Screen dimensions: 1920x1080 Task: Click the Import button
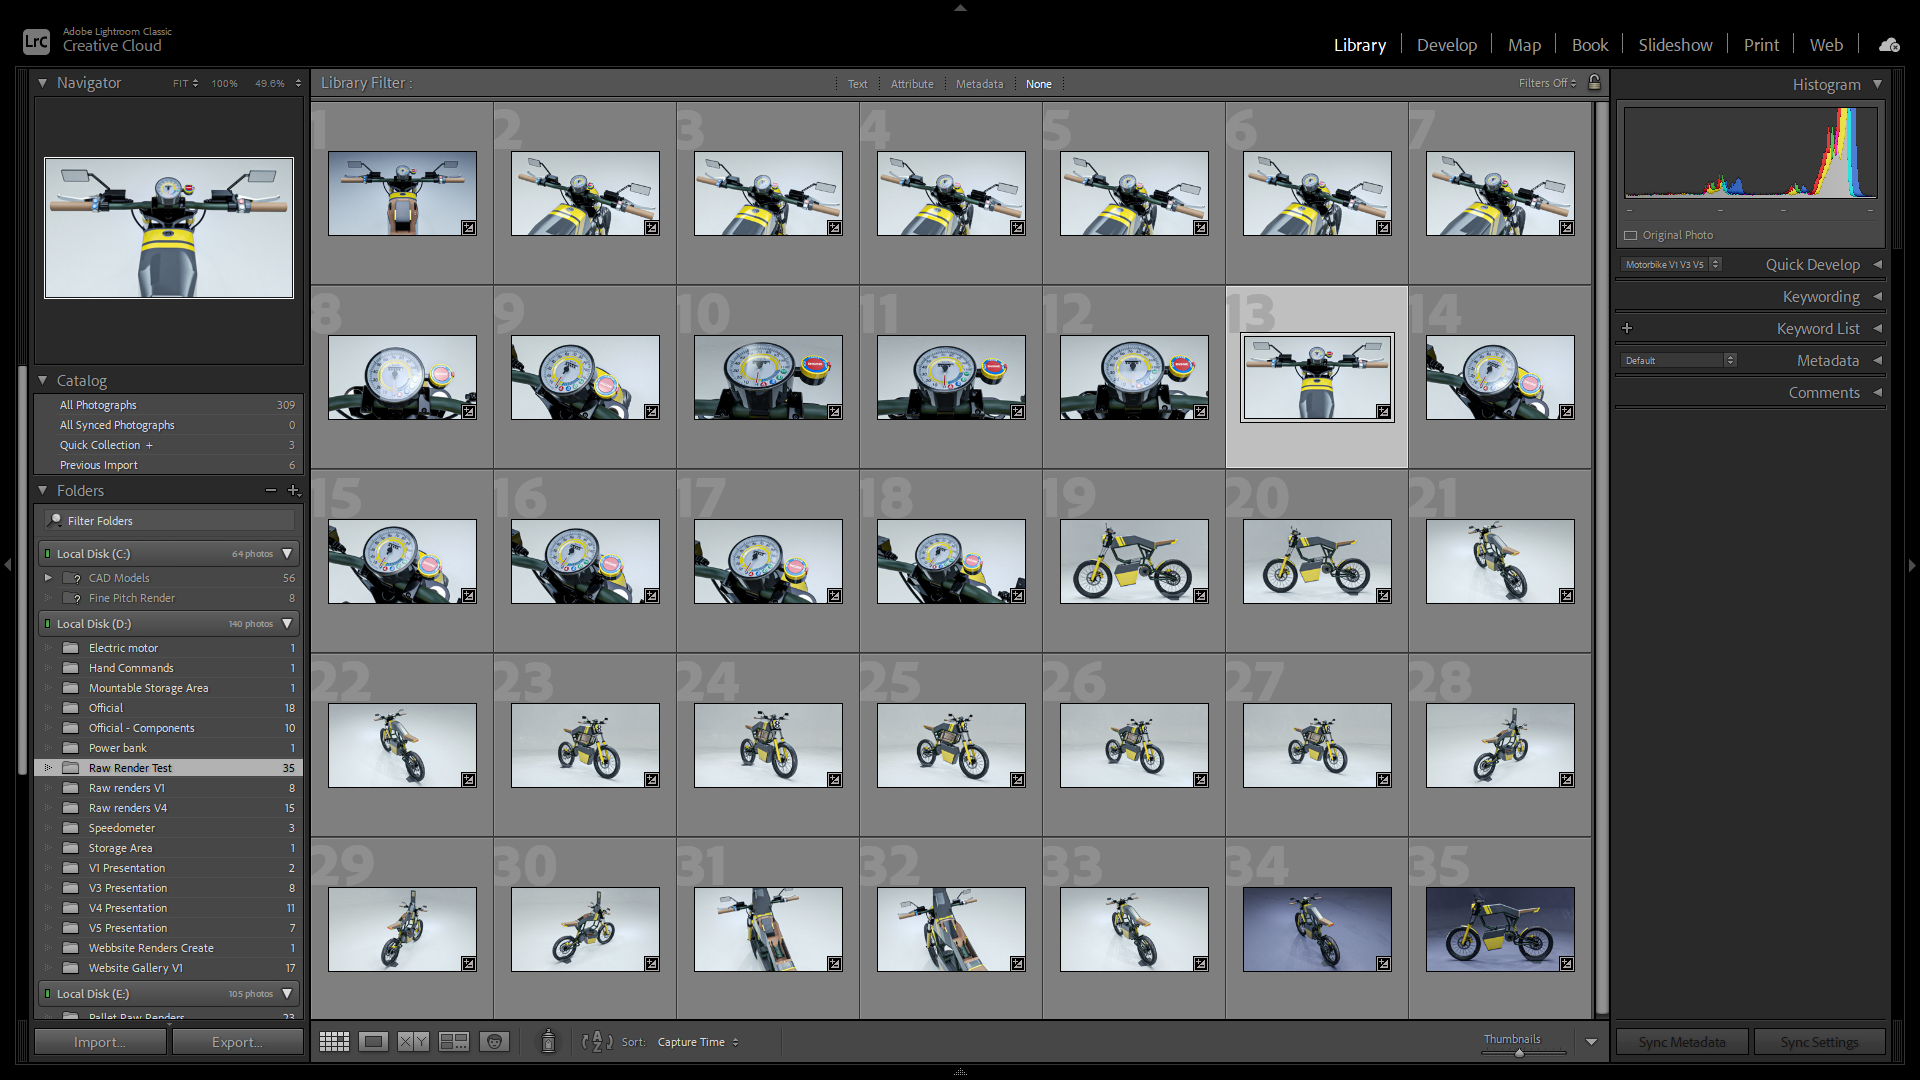point(99,1042)
